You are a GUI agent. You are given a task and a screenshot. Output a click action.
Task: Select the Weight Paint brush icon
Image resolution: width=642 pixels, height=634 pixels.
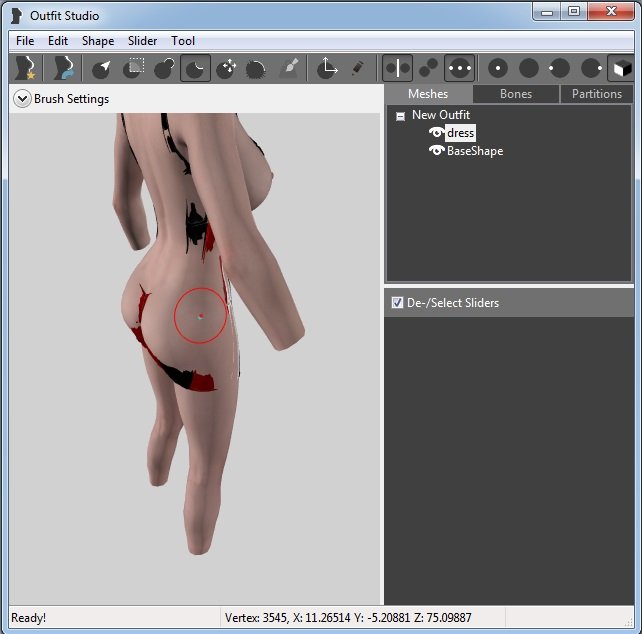coord(289,68)
